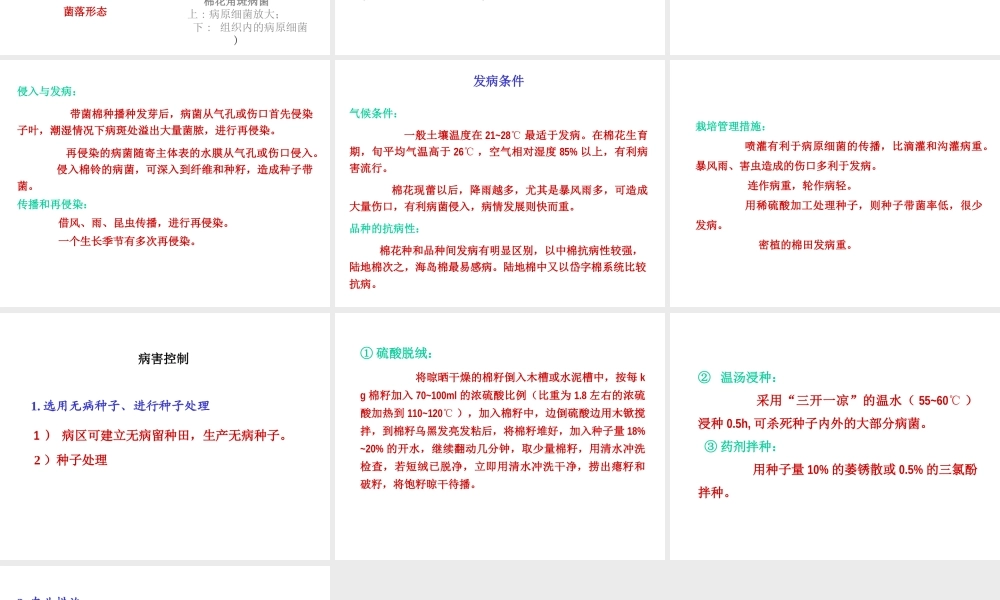
Task: Click the partially visible bottom-left slide
Action: [165, 585]
